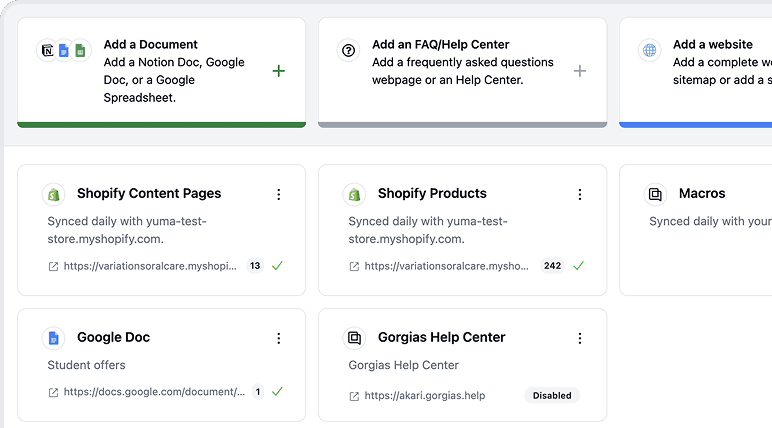Select the Add a Document card title

coord(151,44)
